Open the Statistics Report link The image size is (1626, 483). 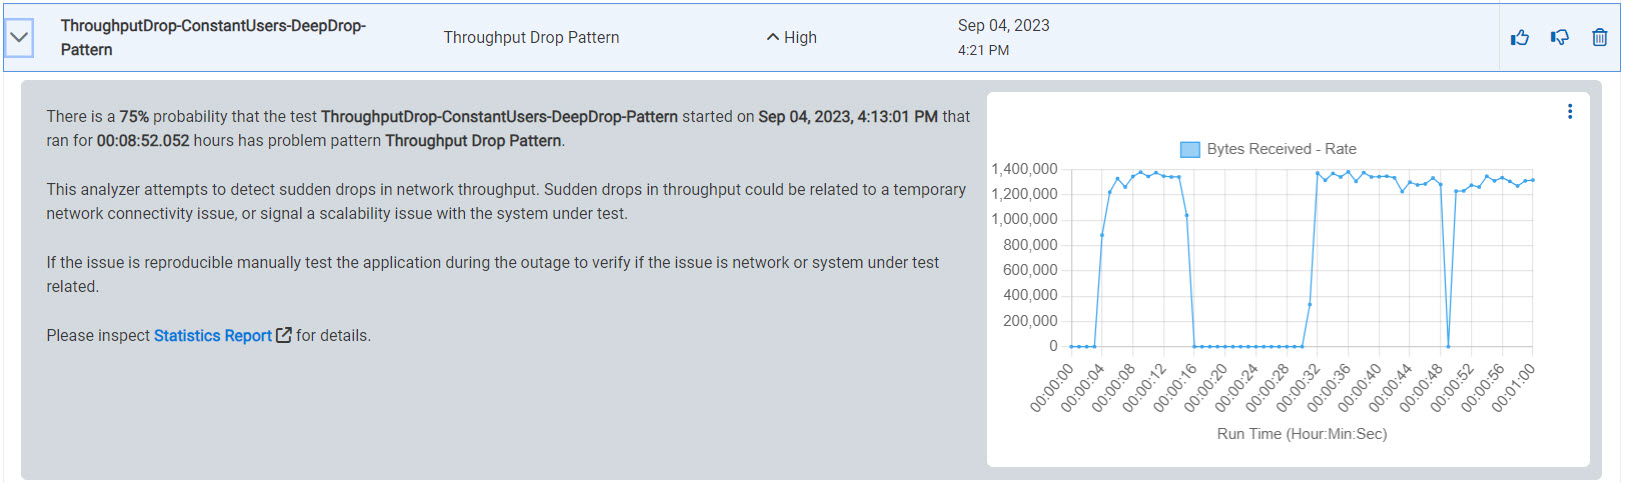[213, 336]
